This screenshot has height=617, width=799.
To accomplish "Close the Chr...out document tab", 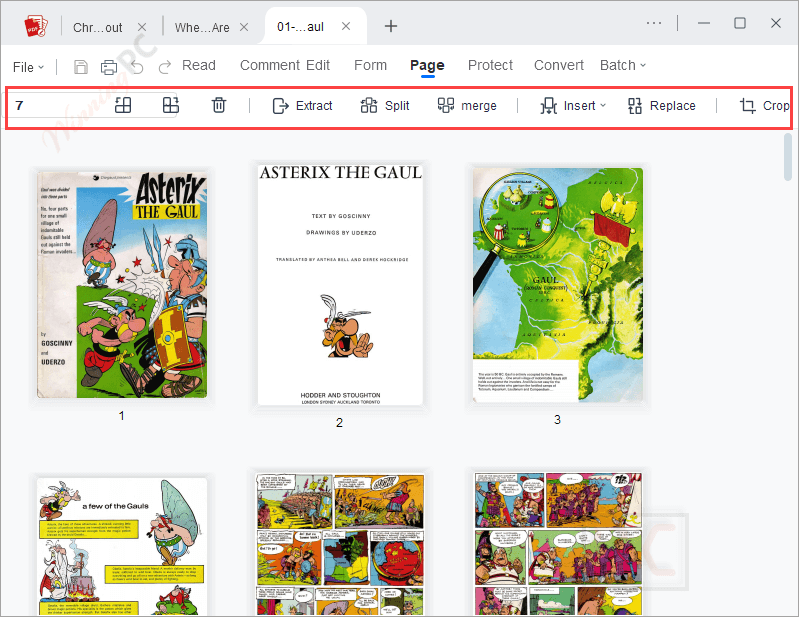I will click(x=142, y=27).
